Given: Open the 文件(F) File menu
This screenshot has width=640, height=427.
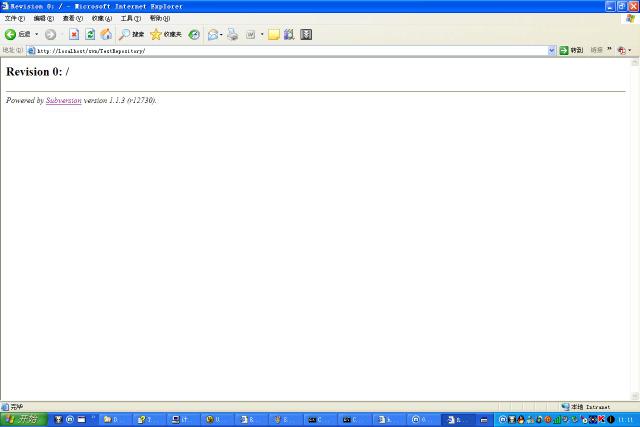Looking at the screenshot, I should (x=14, y=18).
